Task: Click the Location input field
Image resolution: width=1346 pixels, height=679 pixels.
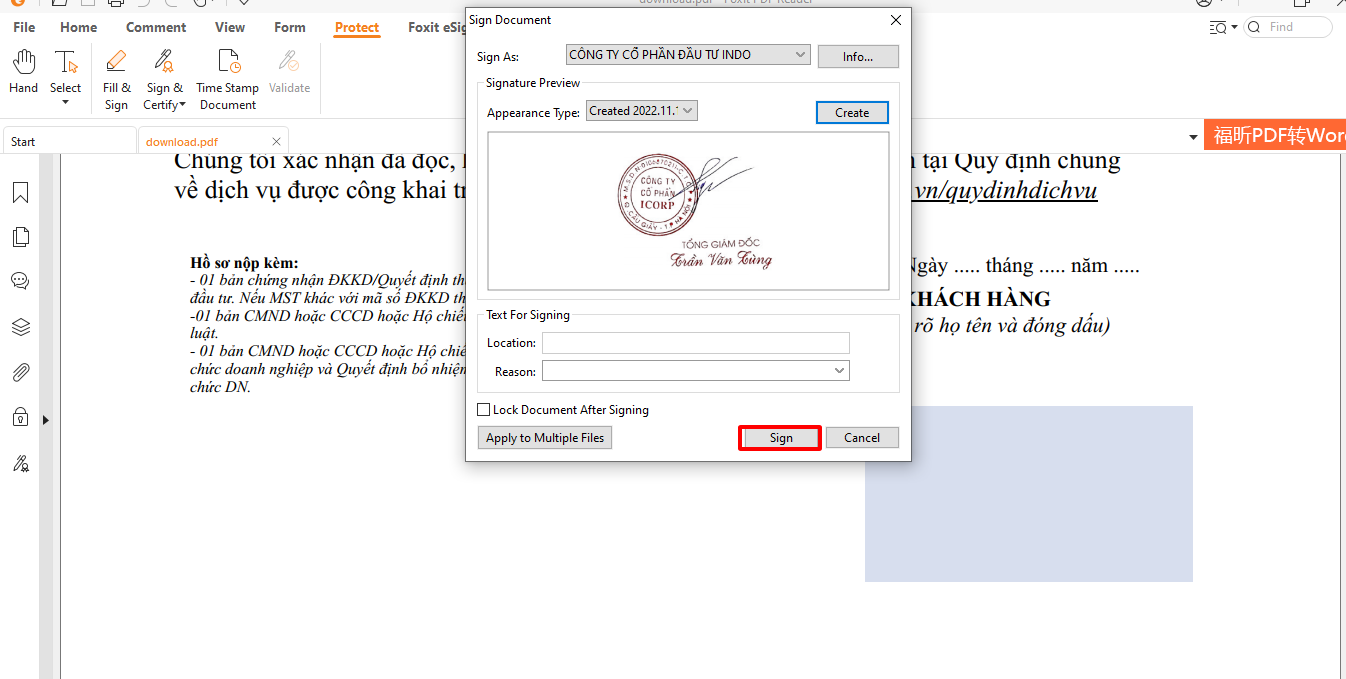Action: click(x=695, y=342)
